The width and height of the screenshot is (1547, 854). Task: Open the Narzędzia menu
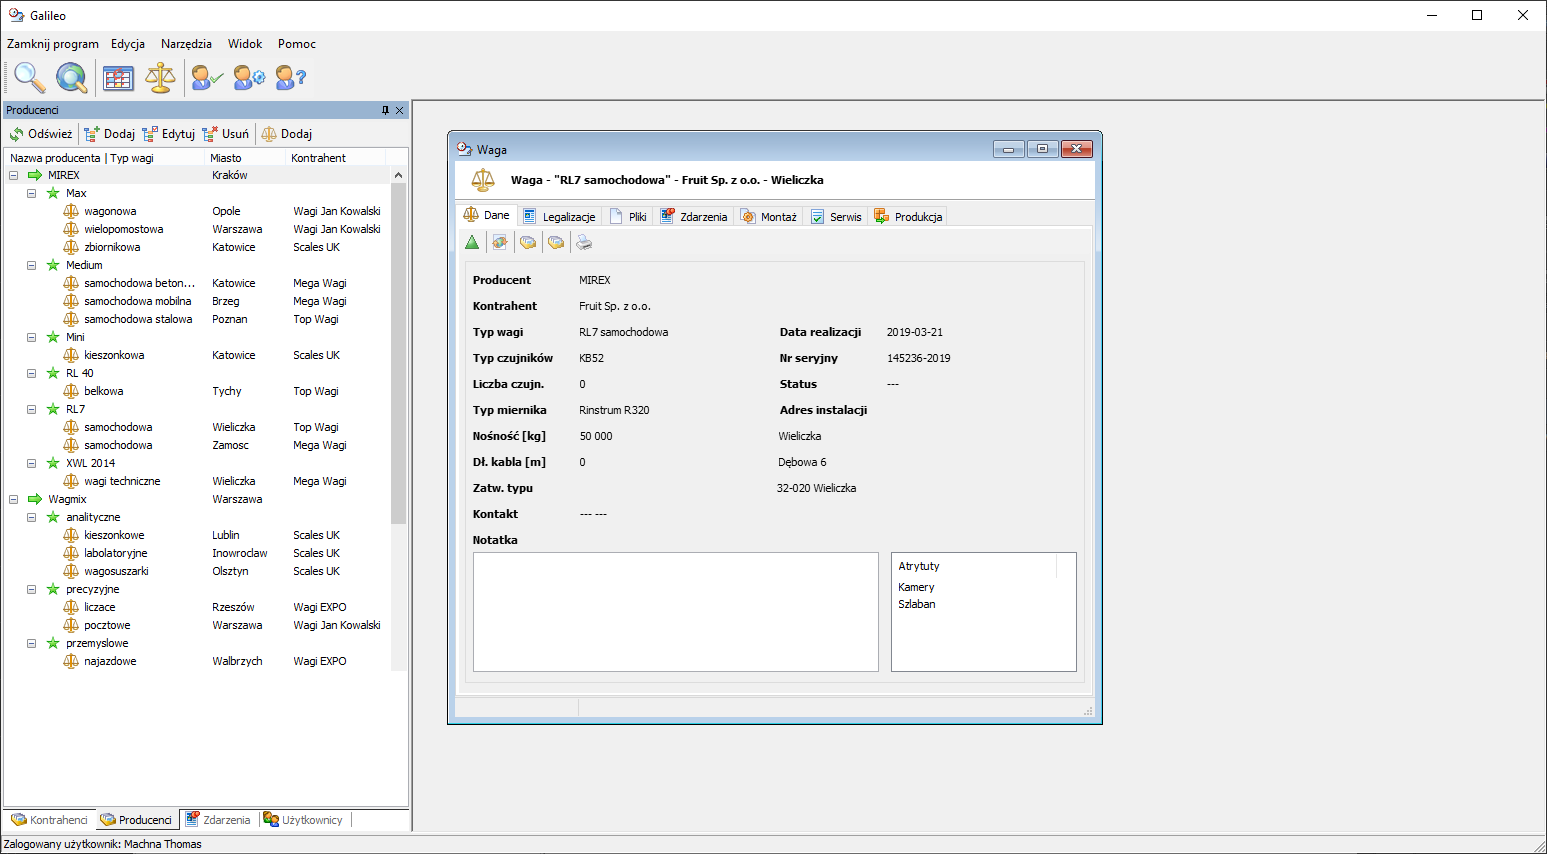[x=186, y=44]
